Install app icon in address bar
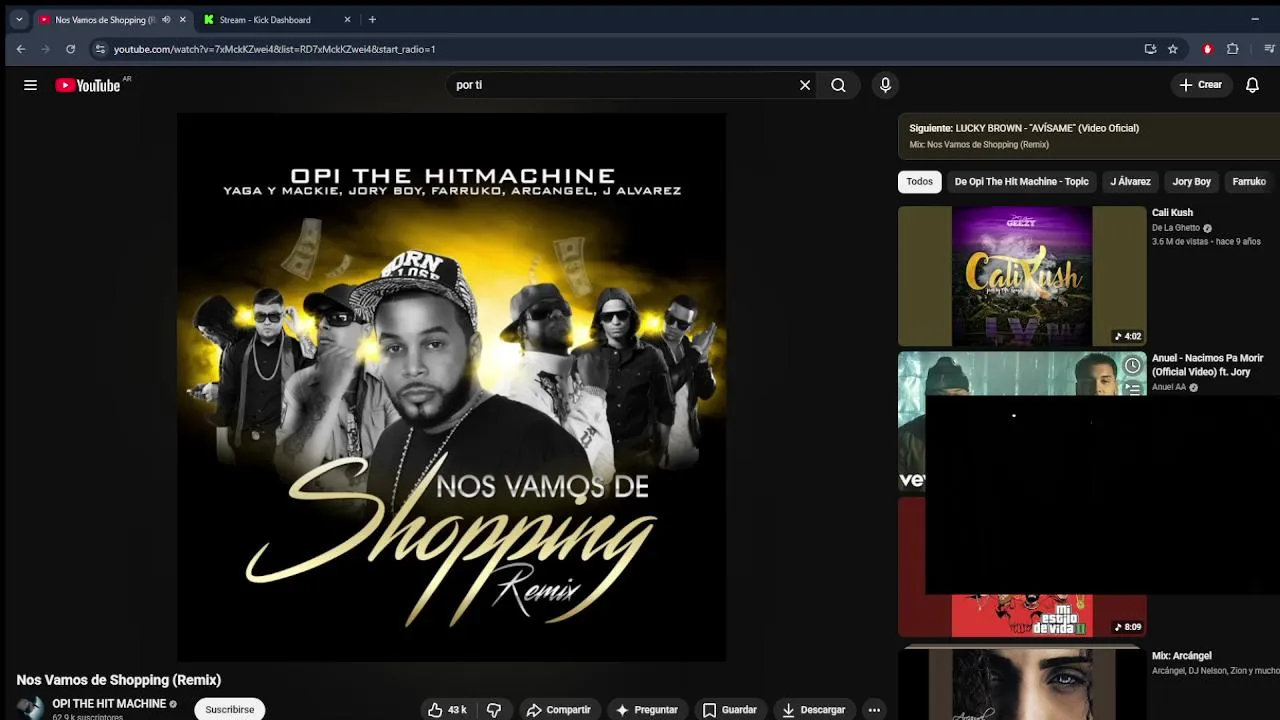 [1150, 49]
